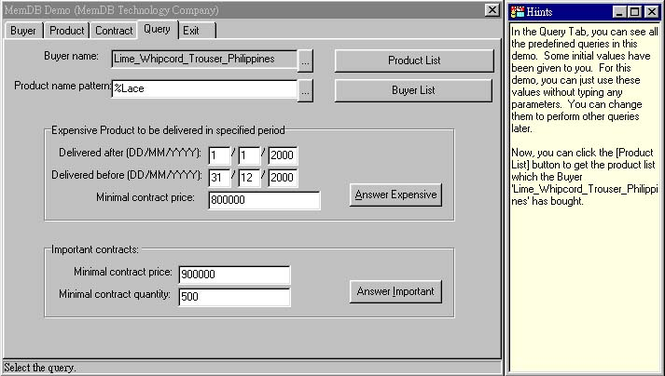This screenshot has width=665, height=376.
Task: Click the 'Important contracts:' group label
Action: [95, 249]
